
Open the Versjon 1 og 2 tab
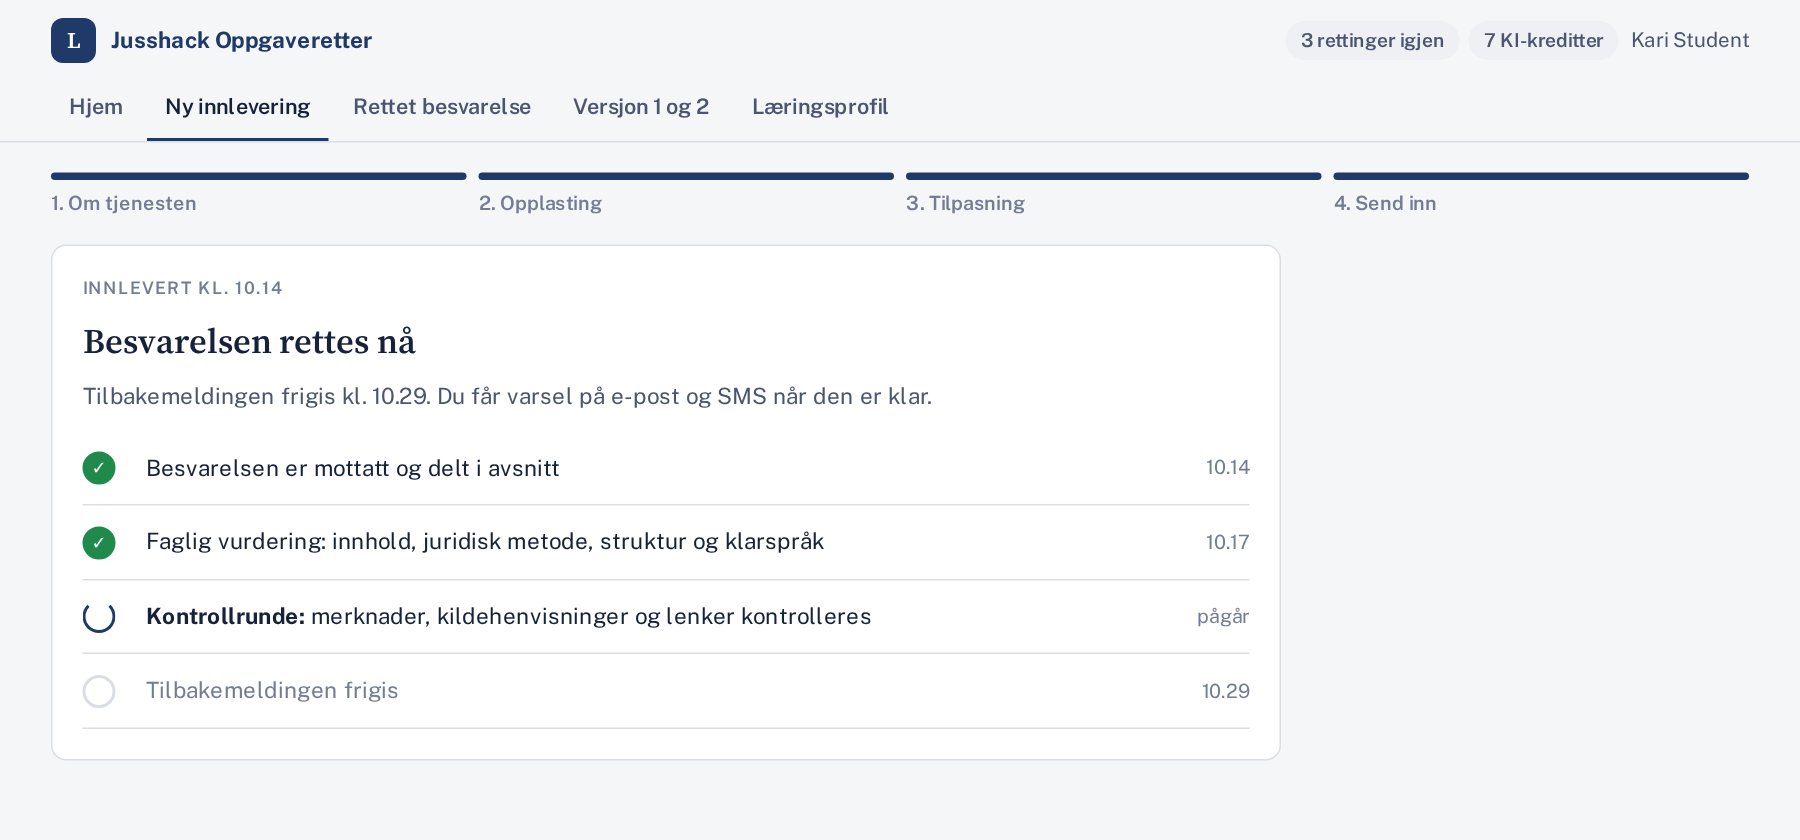(641, 107)
